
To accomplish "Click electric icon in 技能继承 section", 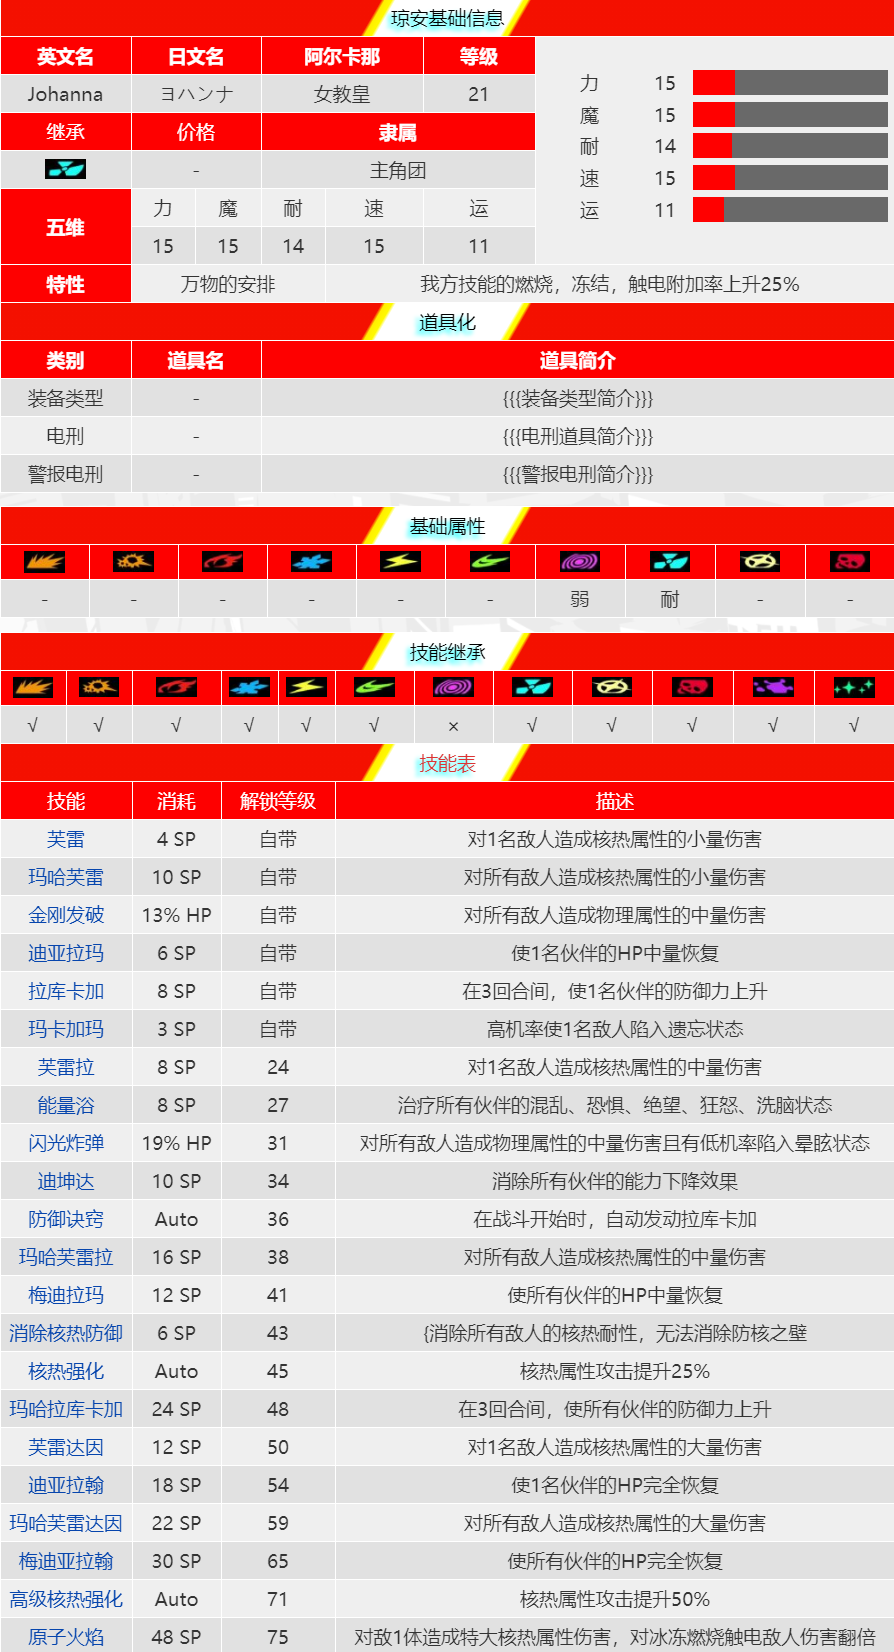I will click(306, 687).
